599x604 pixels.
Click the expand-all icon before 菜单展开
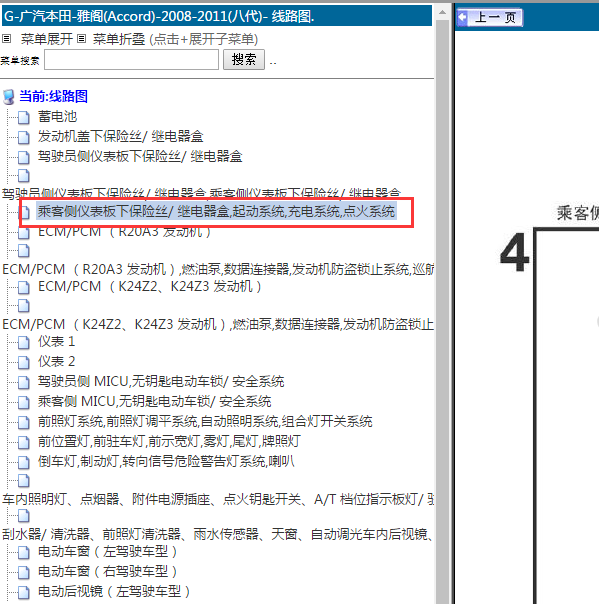[7, 39]
